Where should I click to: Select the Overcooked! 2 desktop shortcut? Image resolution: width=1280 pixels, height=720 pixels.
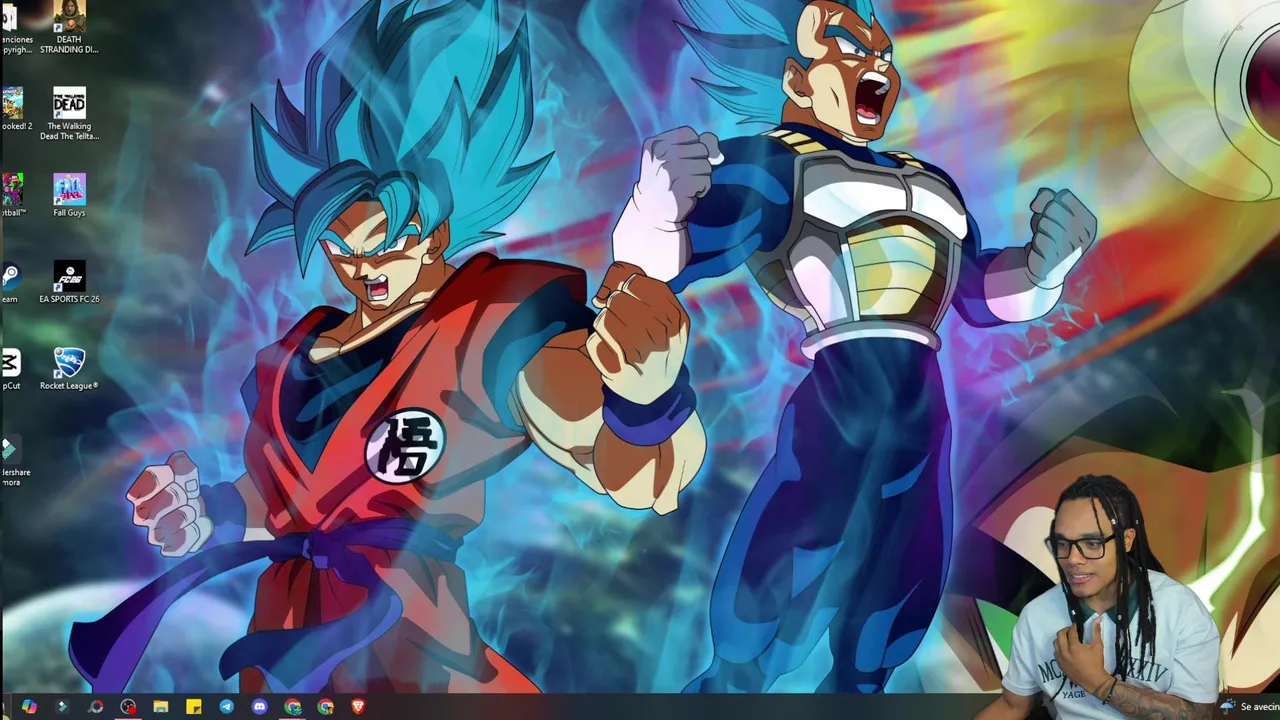[14, 109]
